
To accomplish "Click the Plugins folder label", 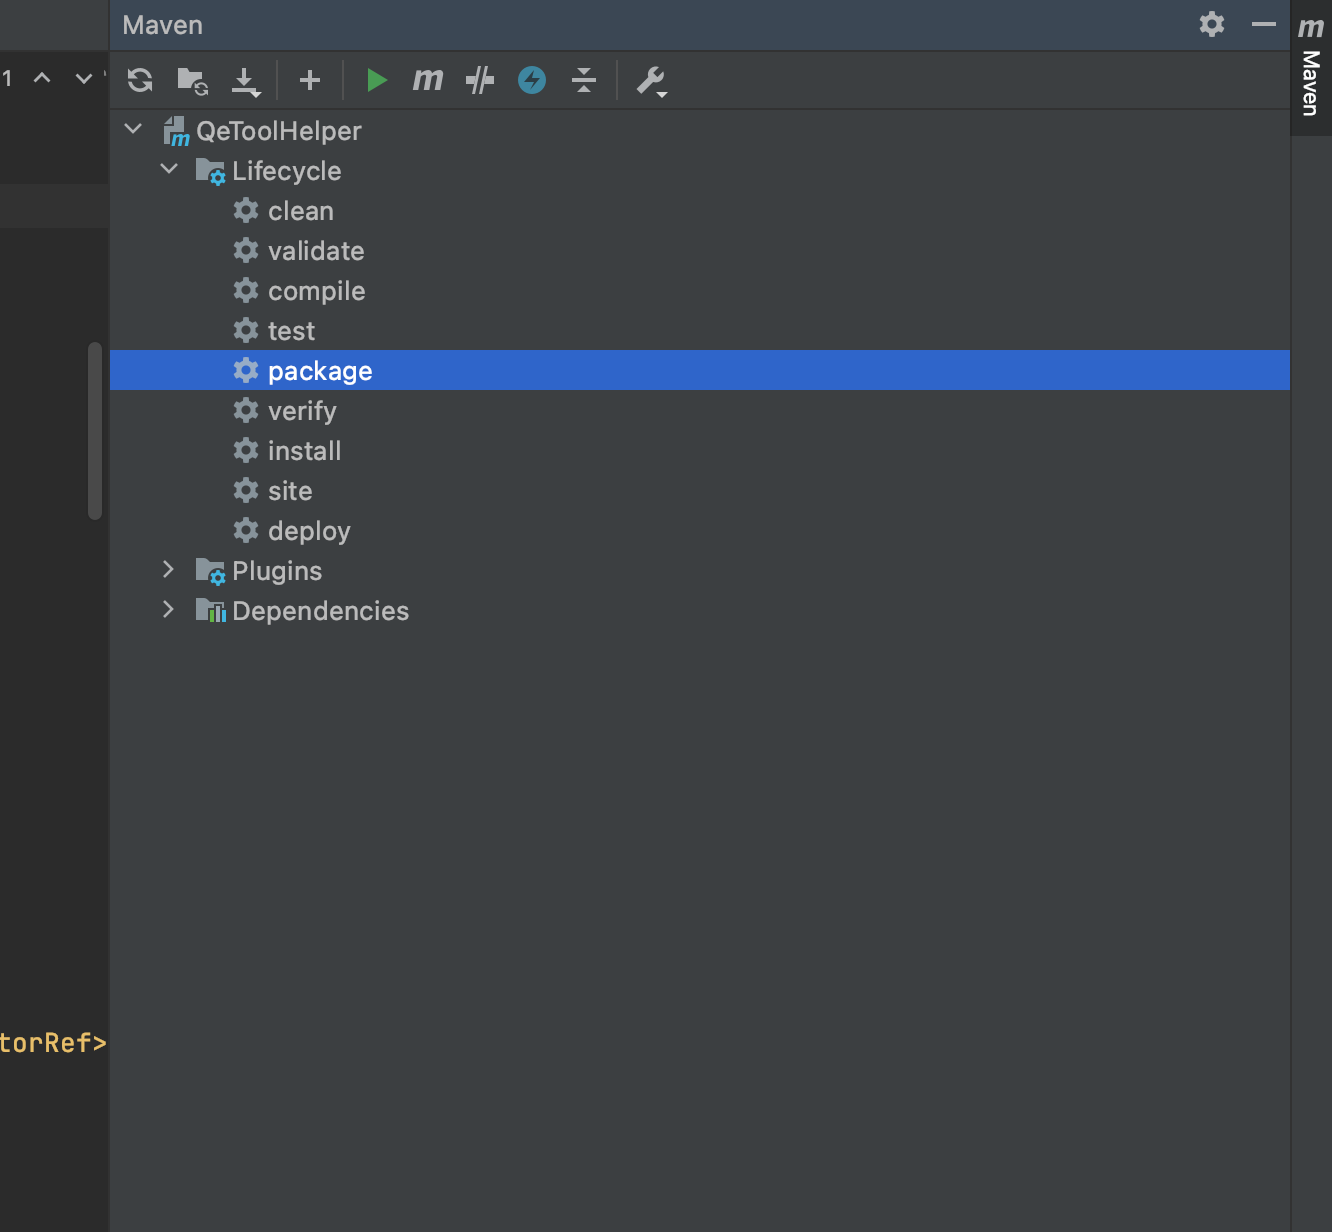I will (x=277, y=571).
